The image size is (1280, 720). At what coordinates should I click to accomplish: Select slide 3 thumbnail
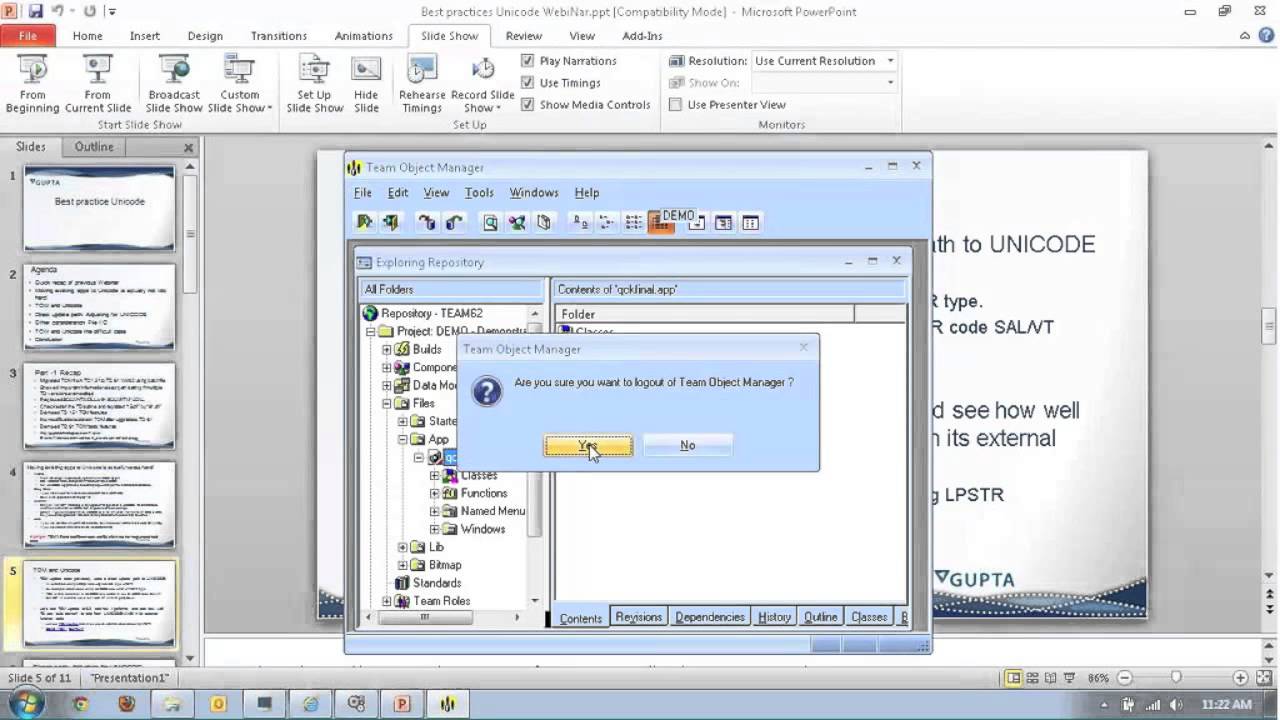(99, 405)
